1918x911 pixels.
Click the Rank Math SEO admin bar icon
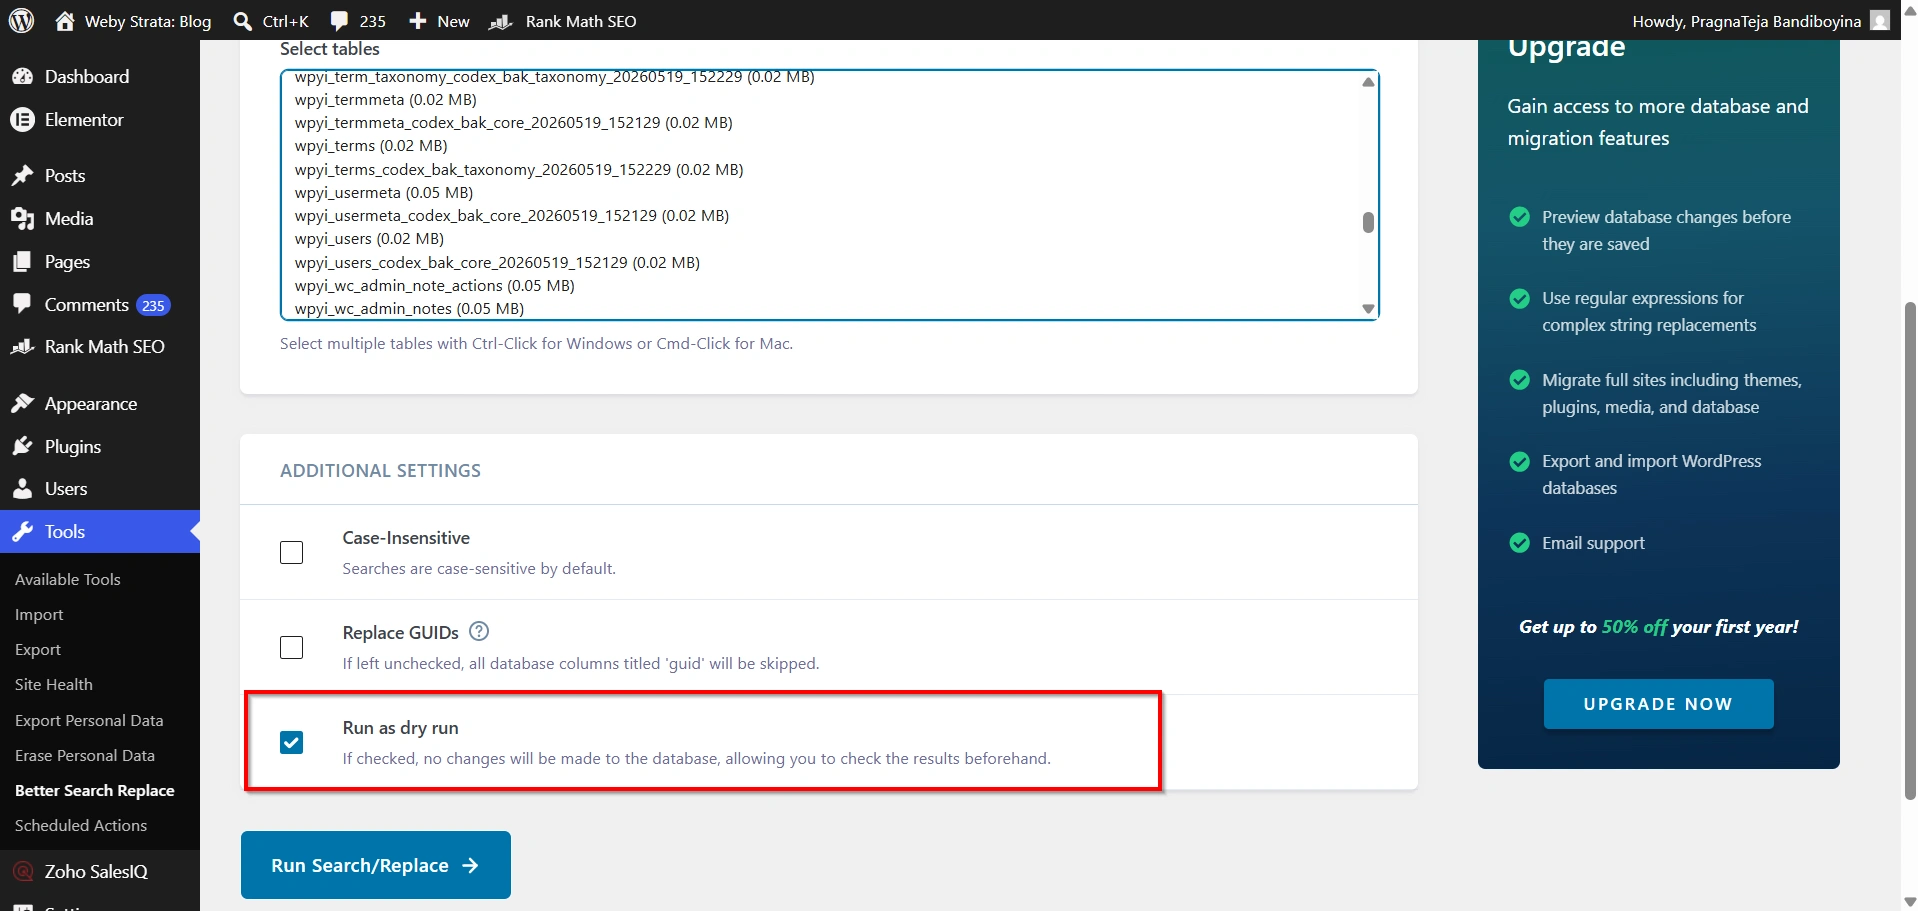[501, 21]
